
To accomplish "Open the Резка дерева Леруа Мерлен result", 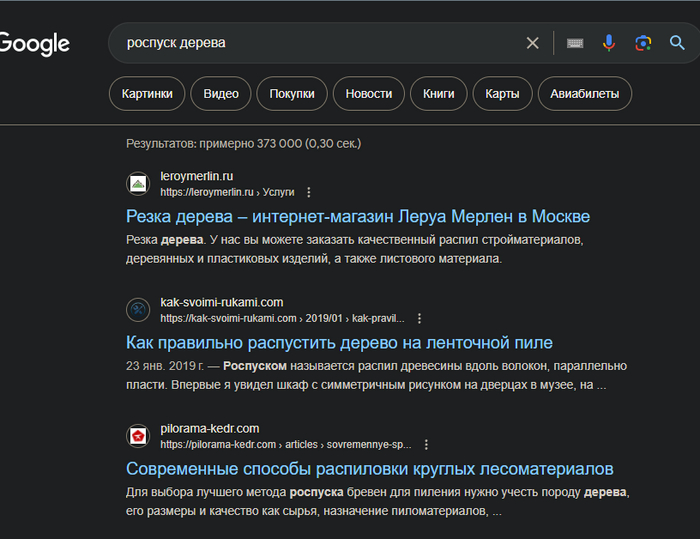I will (358, 216).
